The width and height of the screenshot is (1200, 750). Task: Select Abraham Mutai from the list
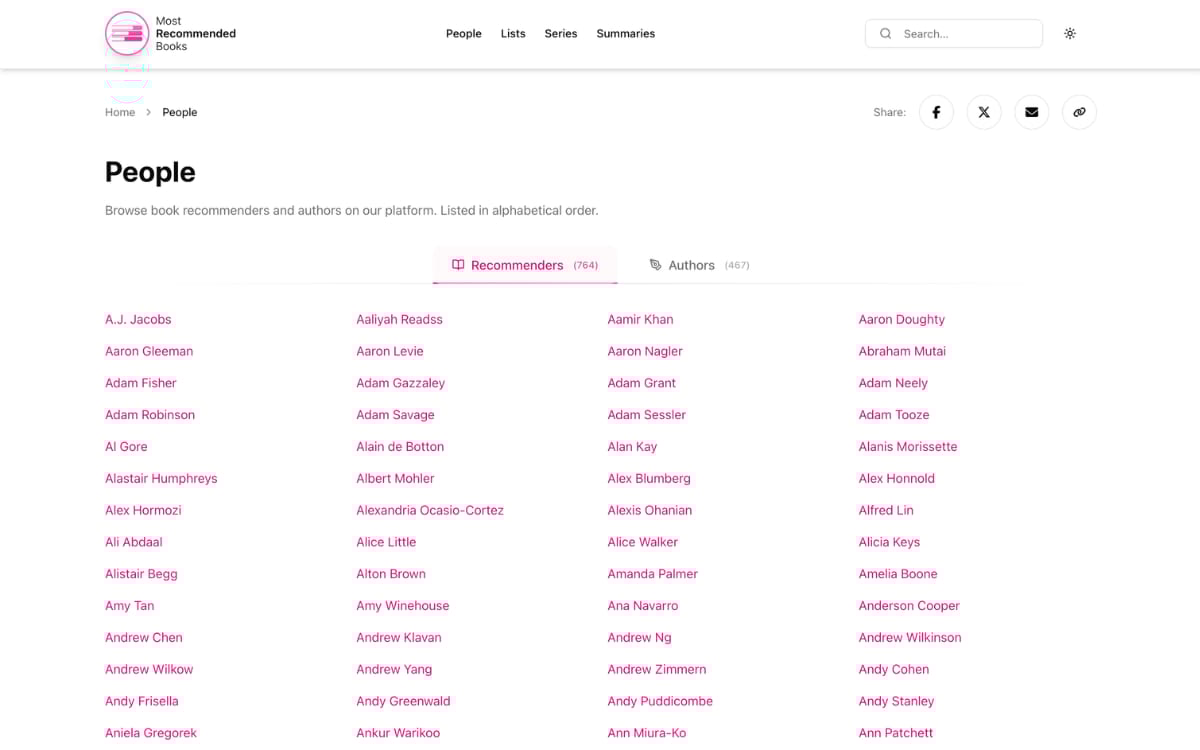[902, 351]
